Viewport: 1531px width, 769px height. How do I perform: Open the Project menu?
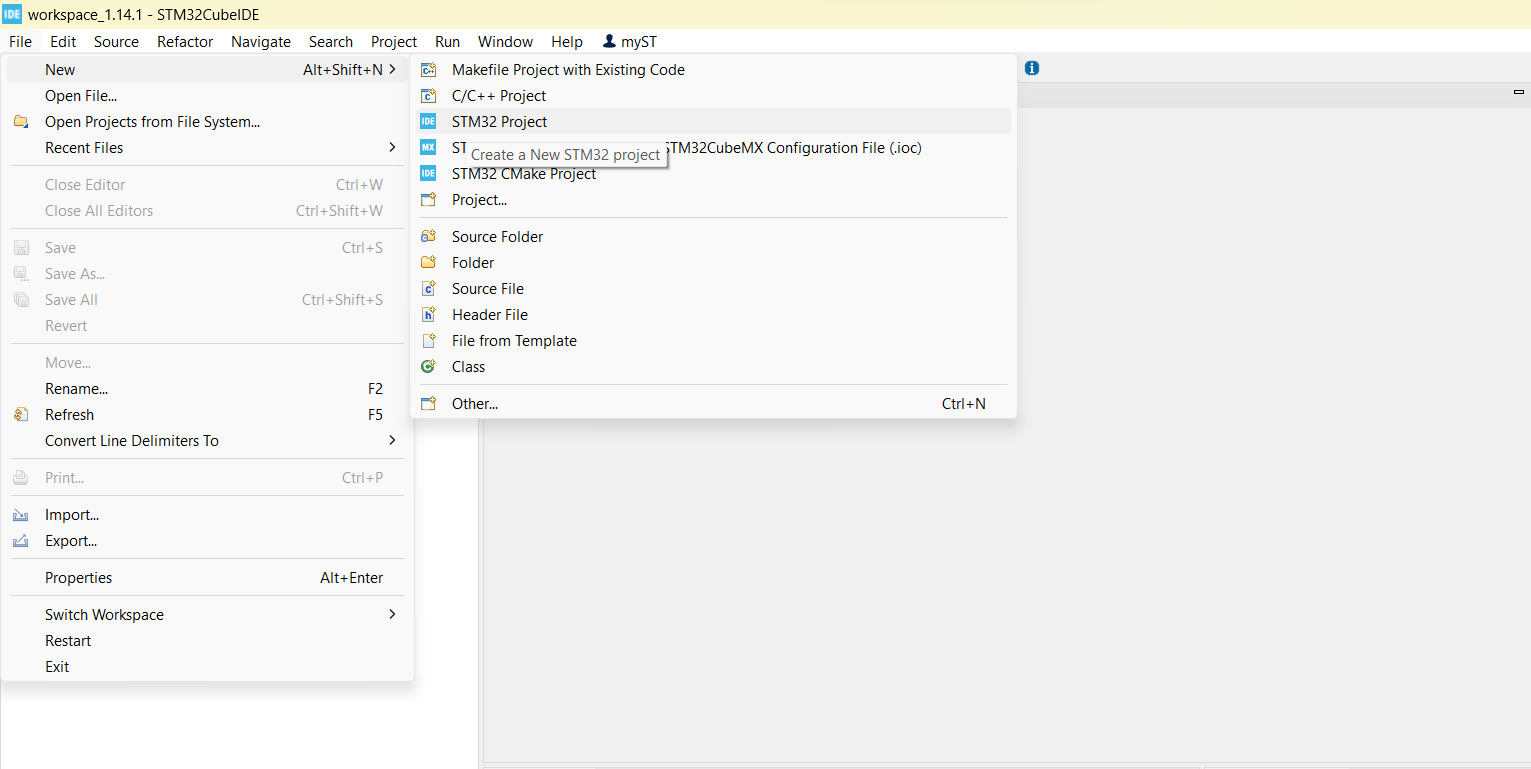tap(394, 42)
